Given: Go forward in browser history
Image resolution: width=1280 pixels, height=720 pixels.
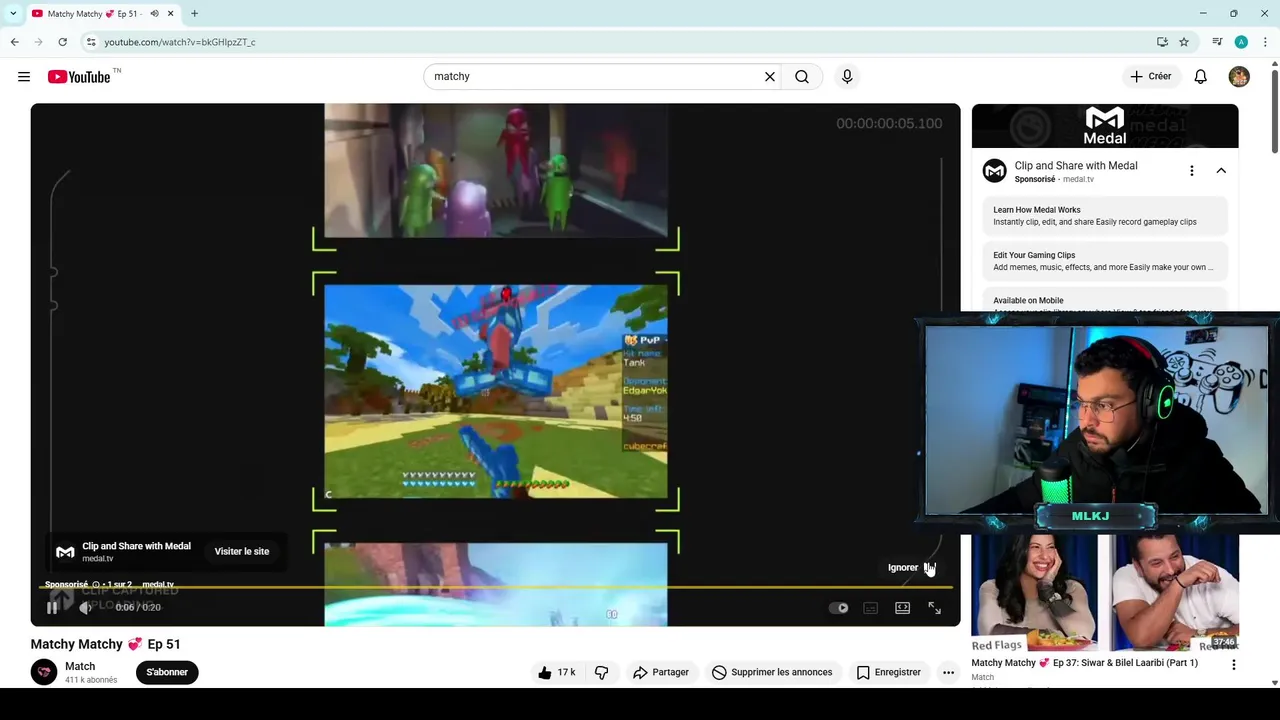Looking at the screenshot, I should click(x=39, y=42).
